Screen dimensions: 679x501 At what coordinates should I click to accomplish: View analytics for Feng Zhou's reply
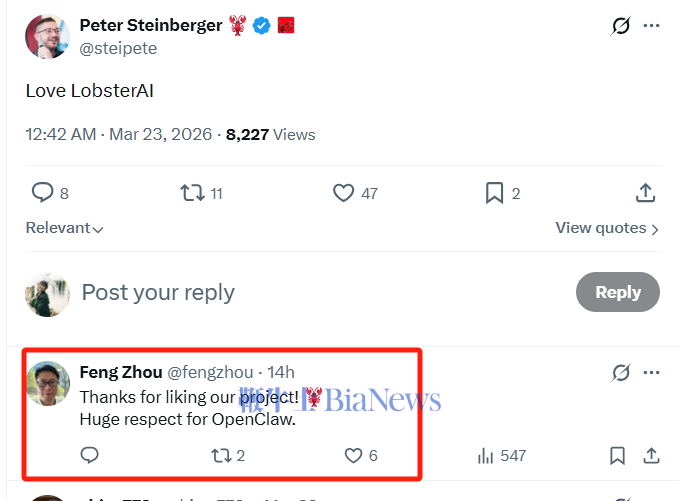click(487, 456)
